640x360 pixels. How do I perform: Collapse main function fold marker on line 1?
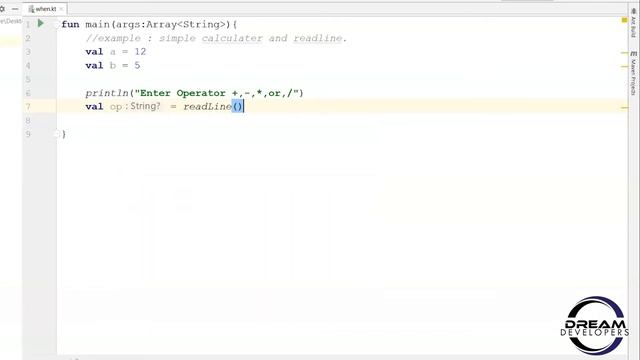(56, 24)
